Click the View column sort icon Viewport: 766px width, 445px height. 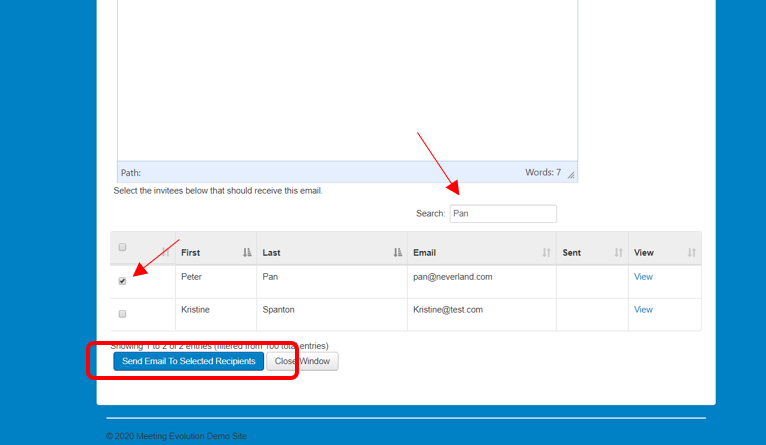tap(691, 253)
